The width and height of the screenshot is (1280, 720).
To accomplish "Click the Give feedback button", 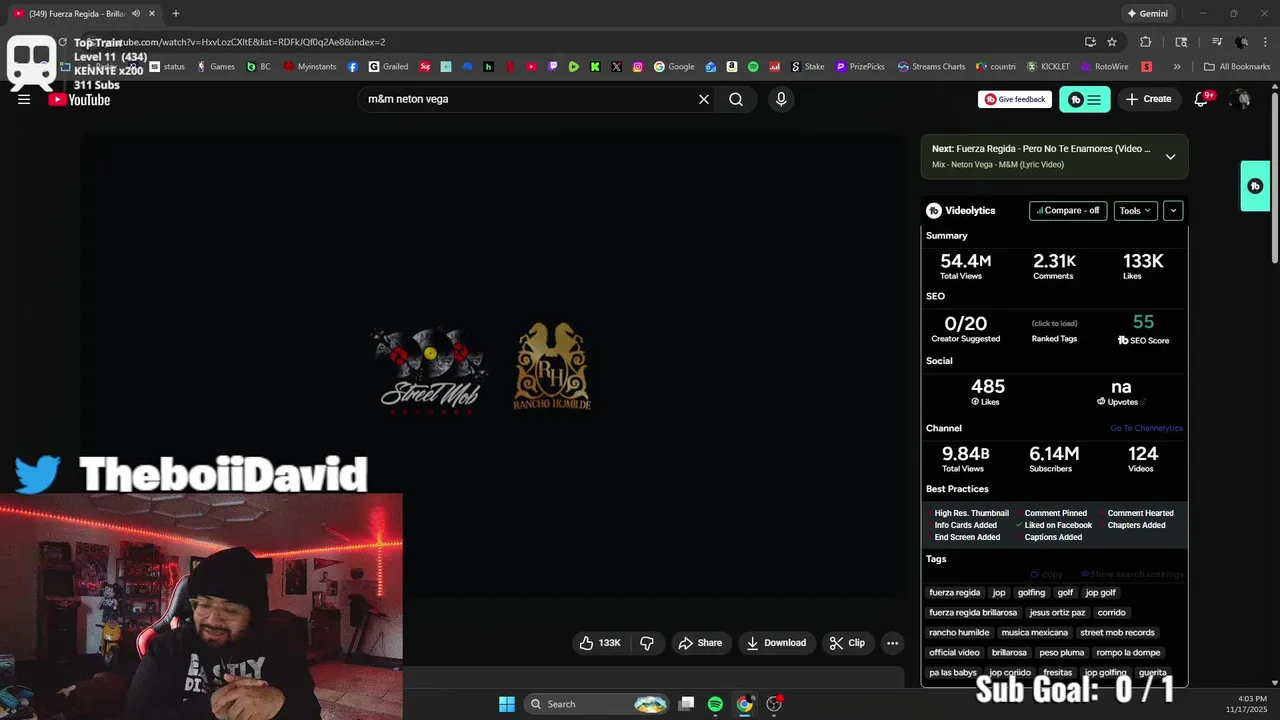I will [1015, 99].
